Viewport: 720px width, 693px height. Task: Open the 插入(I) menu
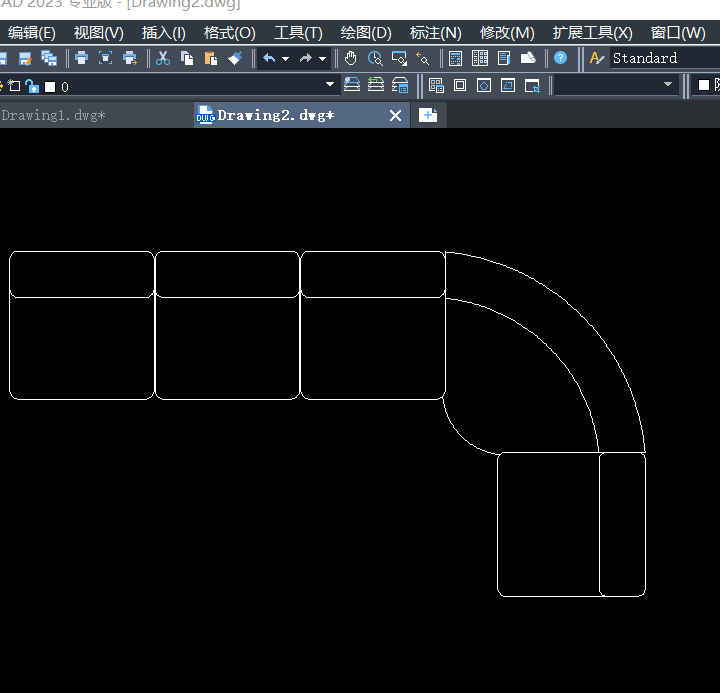pos(163,33)
